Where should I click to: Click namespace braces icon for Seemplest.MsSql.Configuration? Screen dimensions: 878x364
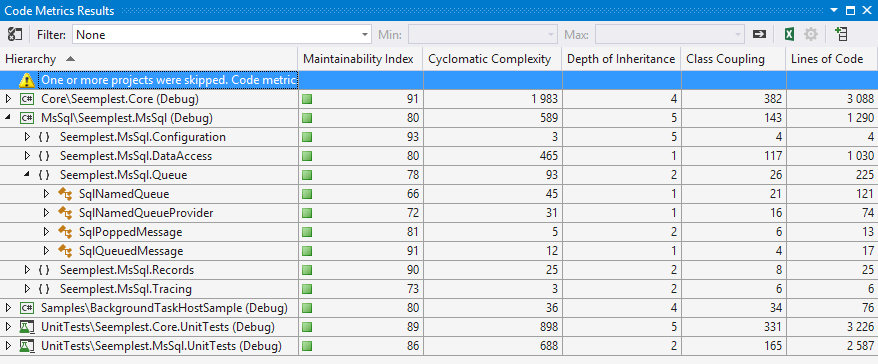coord(44,137)
